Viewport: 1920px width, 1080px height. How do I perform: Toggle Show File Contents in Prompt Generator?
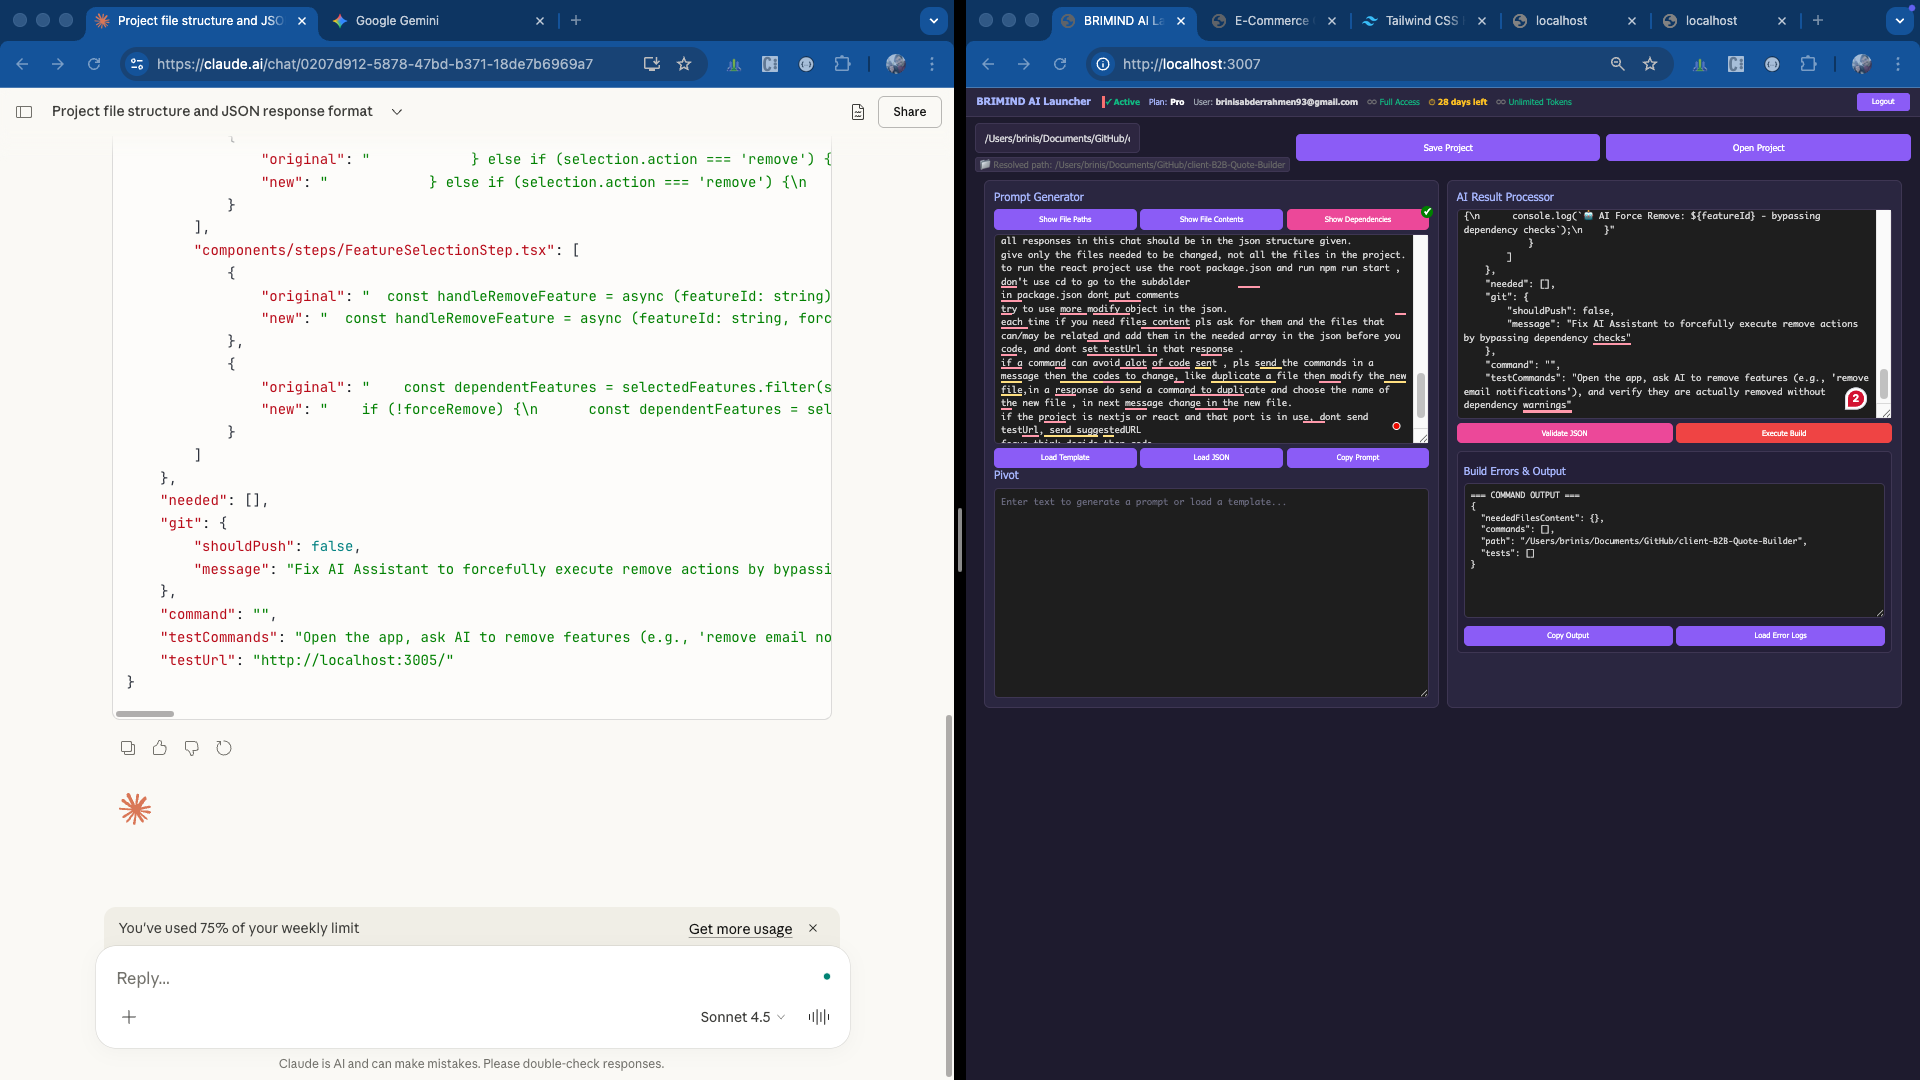pyautogui.click(x=1211, y=219)
